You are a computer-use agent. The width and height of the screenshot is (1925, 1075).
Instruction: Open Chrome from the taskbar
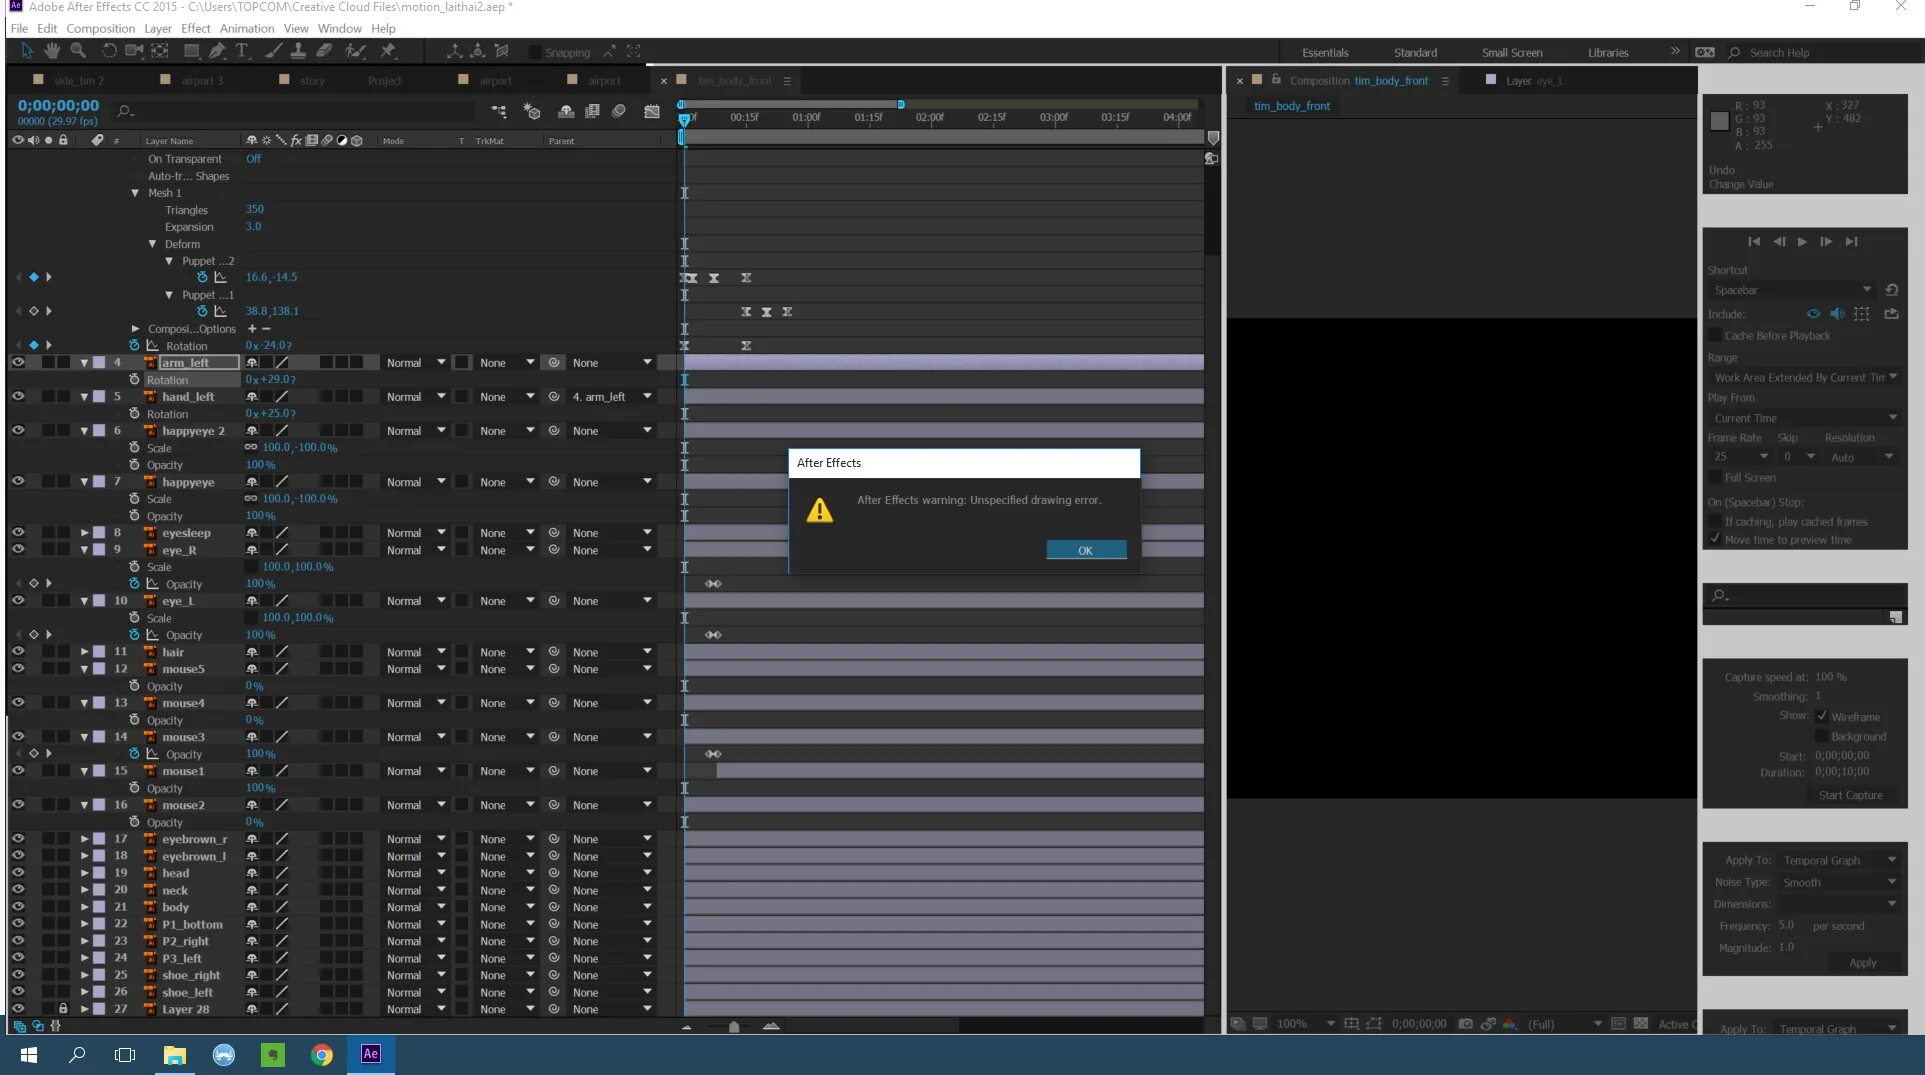pos(322,1054)
